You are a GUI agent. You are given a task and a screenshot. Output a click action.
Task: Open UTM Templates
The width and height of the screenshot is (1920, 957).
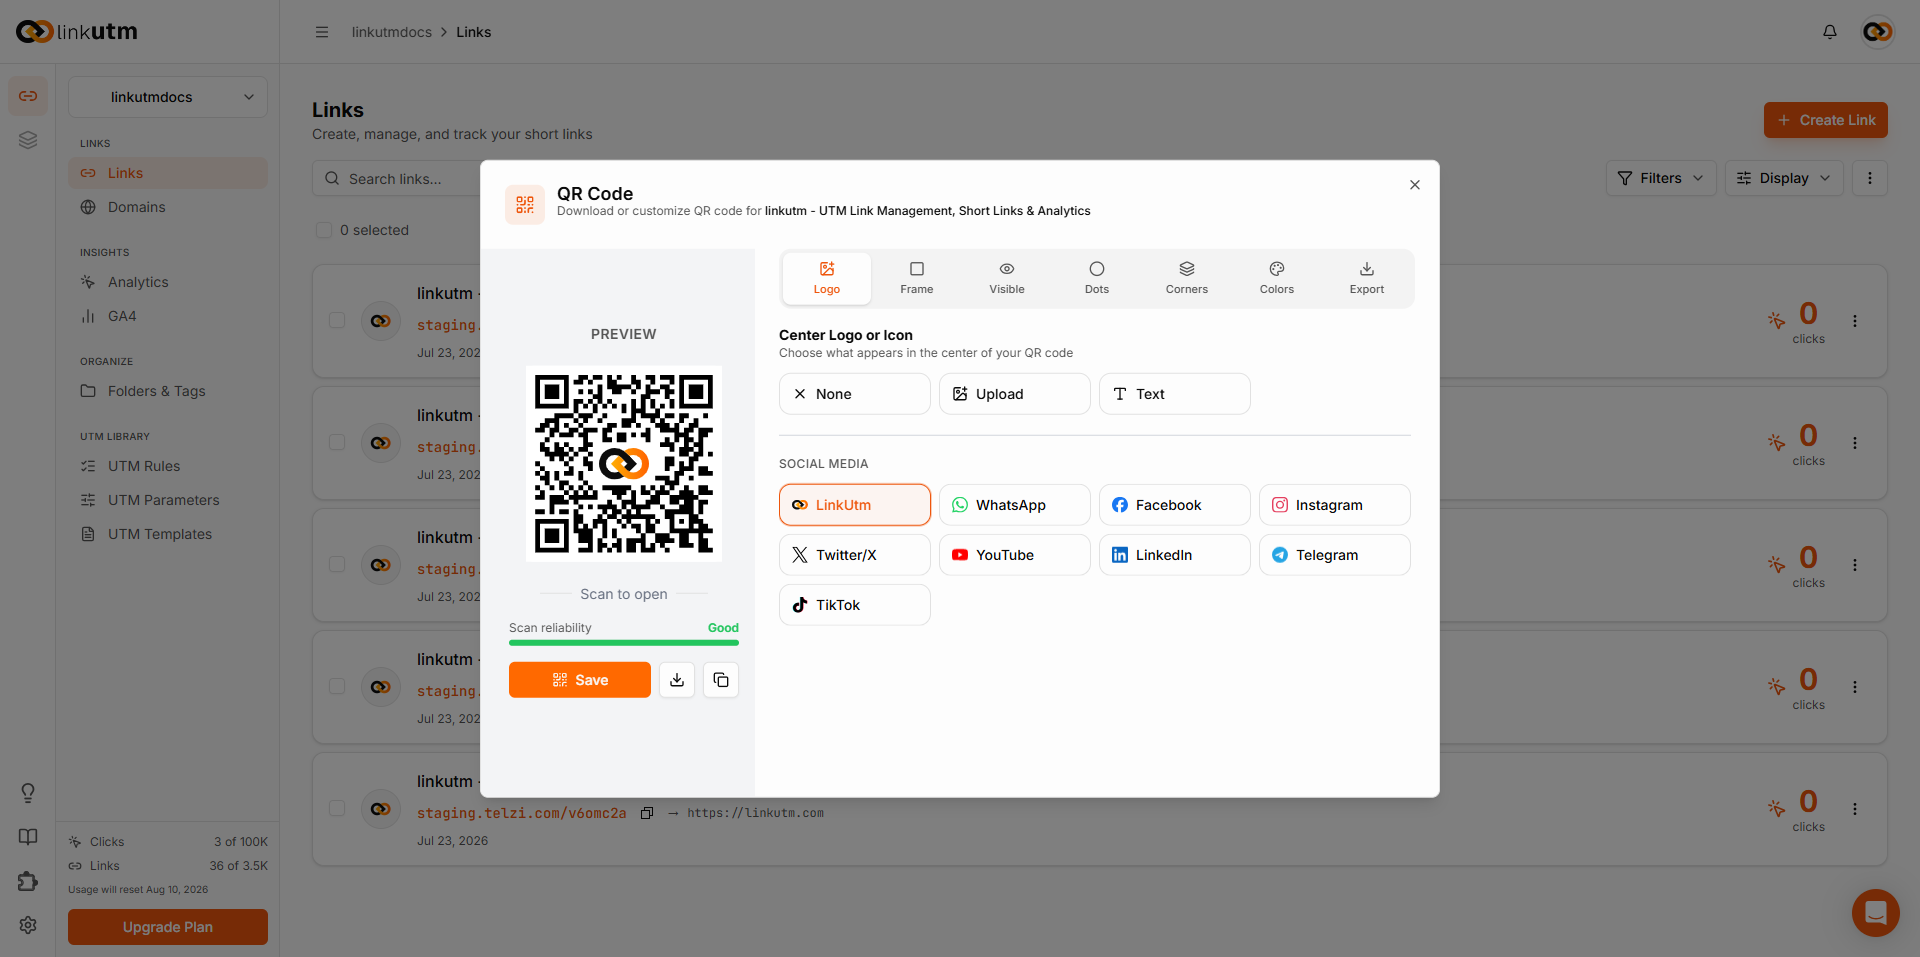tap(168, 534)
